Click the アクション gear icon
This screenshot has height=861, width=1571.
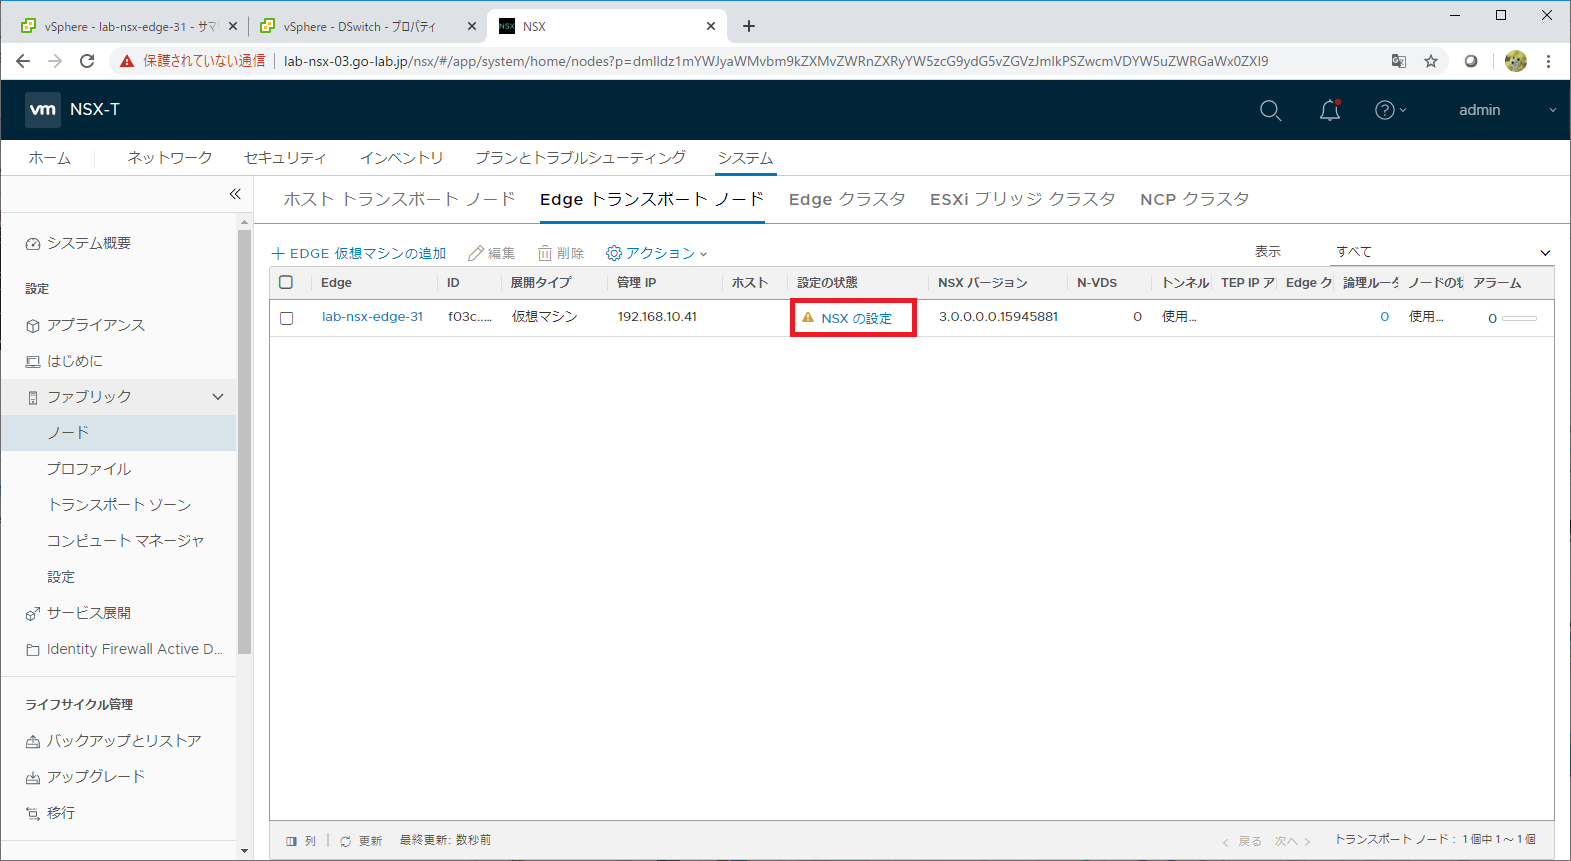pyautogui.click(x=614, y=253)
